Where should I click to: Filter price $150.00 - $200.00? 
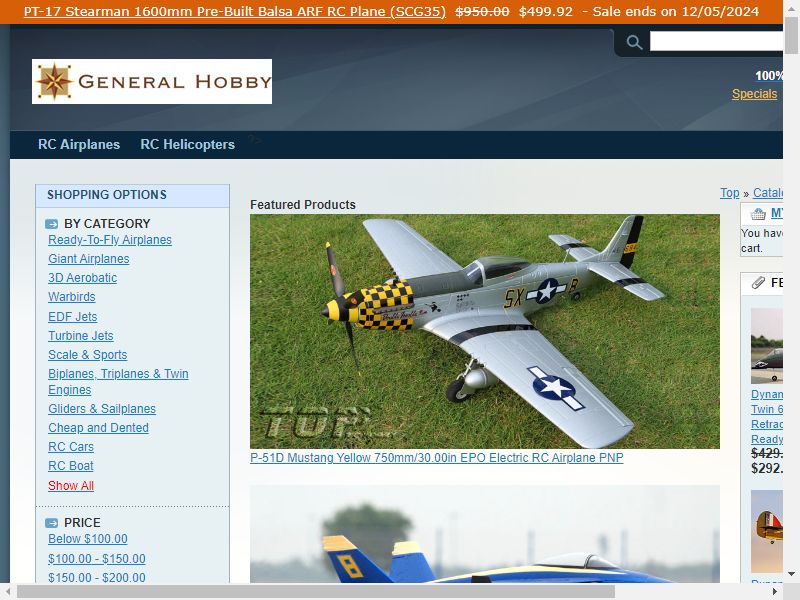pos(97,578)
